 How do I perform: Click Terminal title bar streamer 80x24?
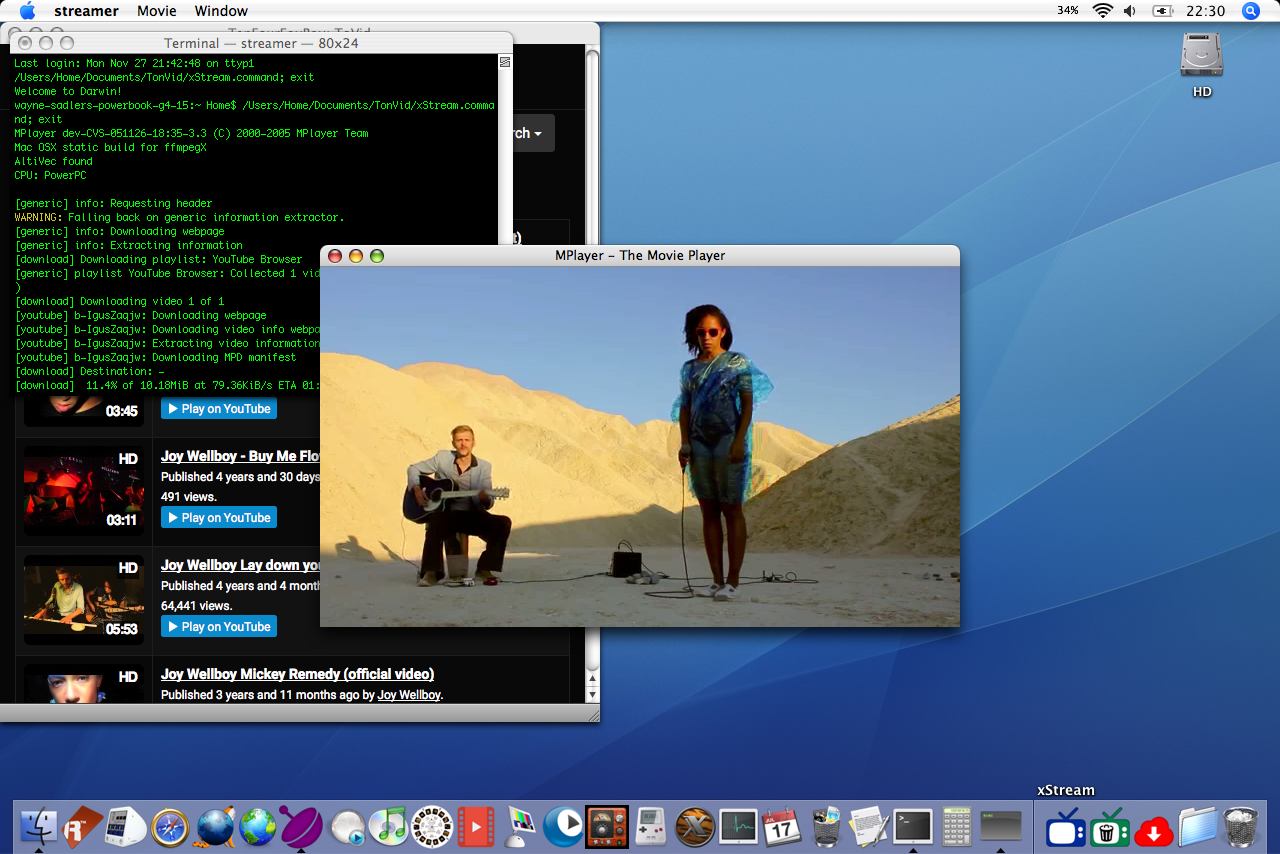point(261,43)
